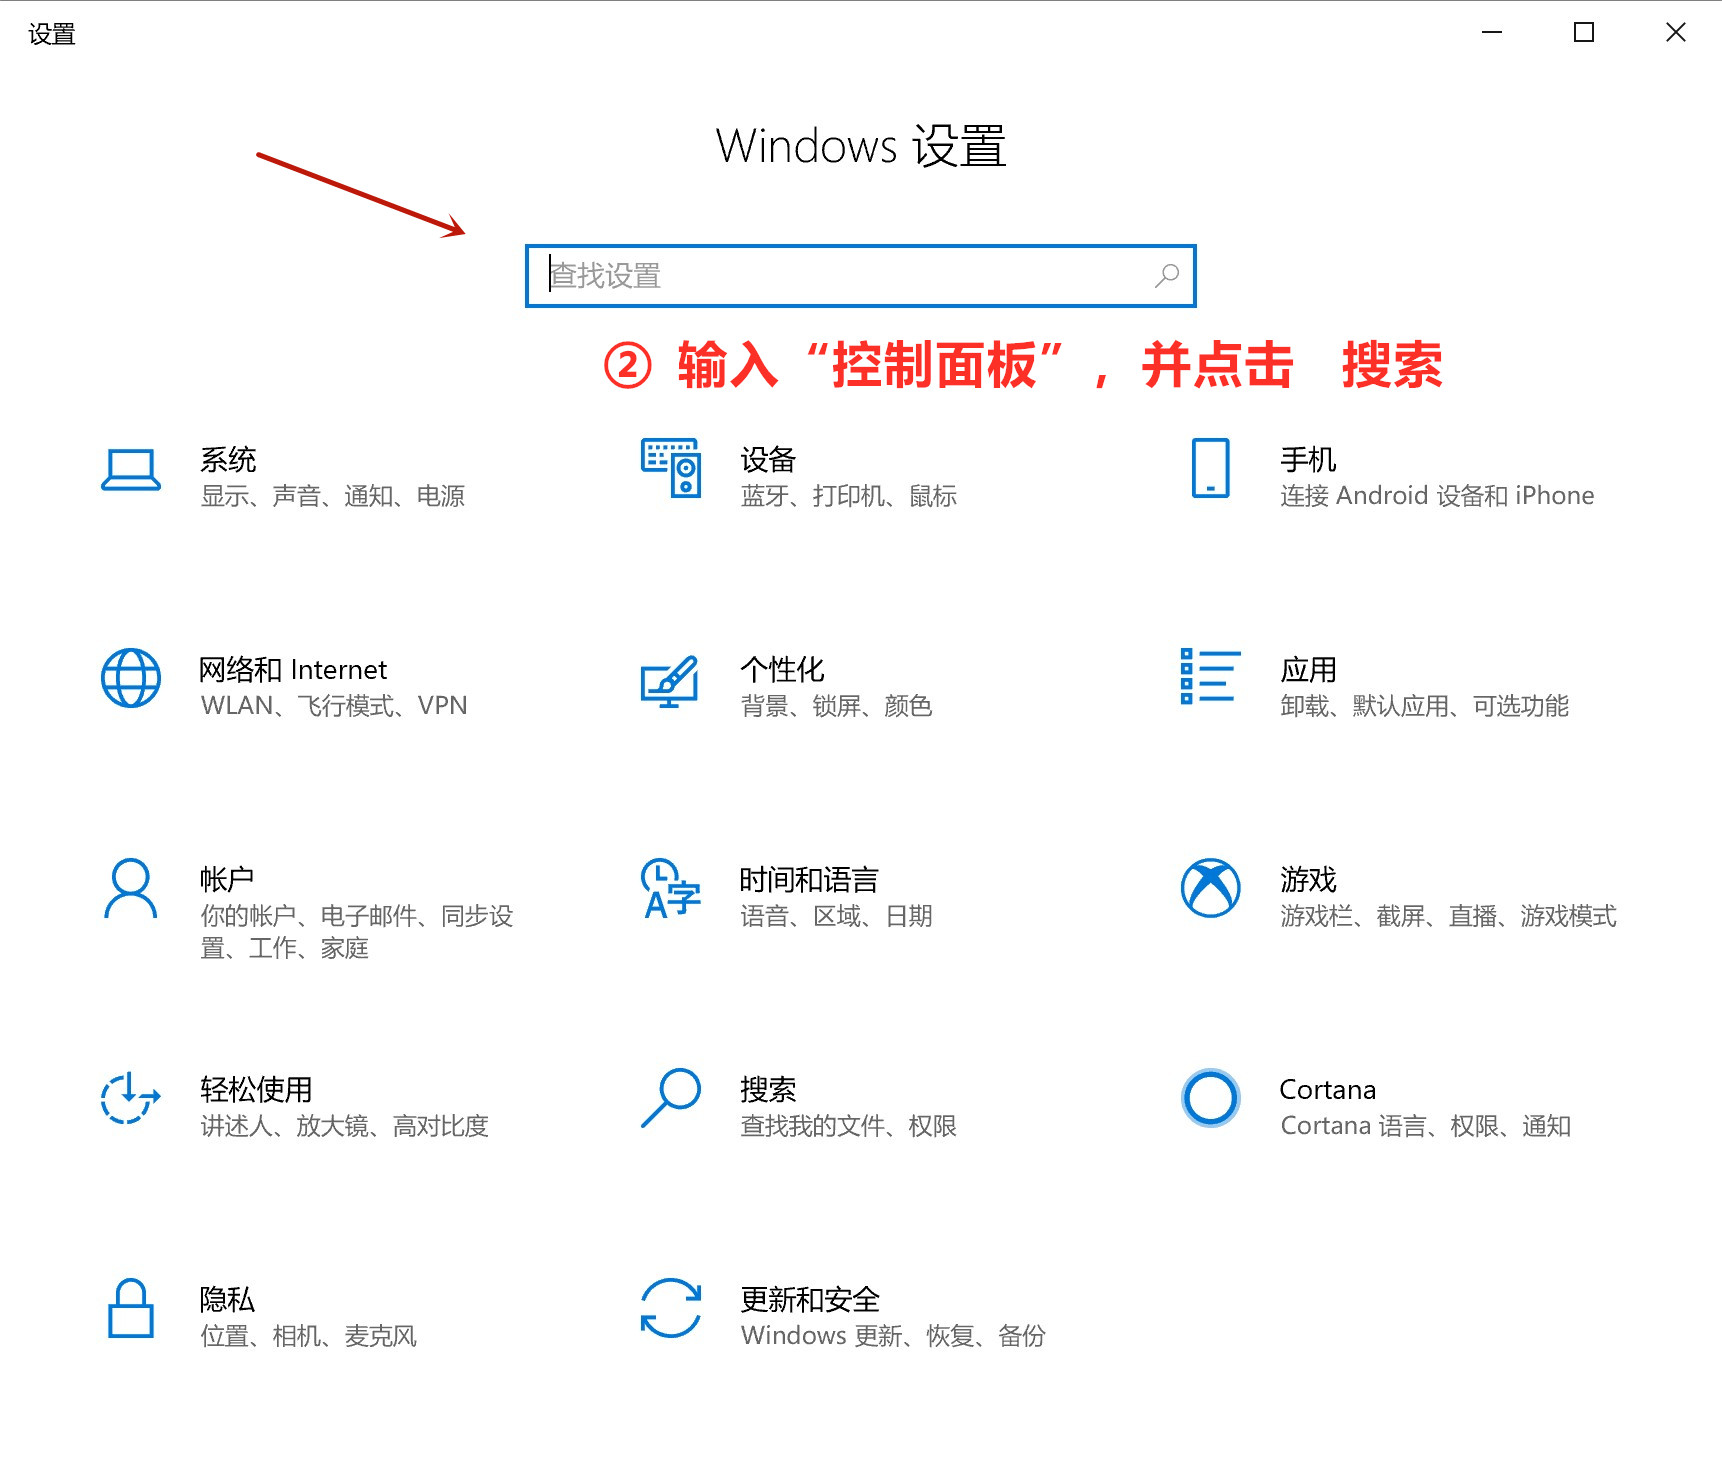The width and height of the screenshot is (1722, 1478).
Task: Minimize the 设置 window
Action: (1492, 33)
